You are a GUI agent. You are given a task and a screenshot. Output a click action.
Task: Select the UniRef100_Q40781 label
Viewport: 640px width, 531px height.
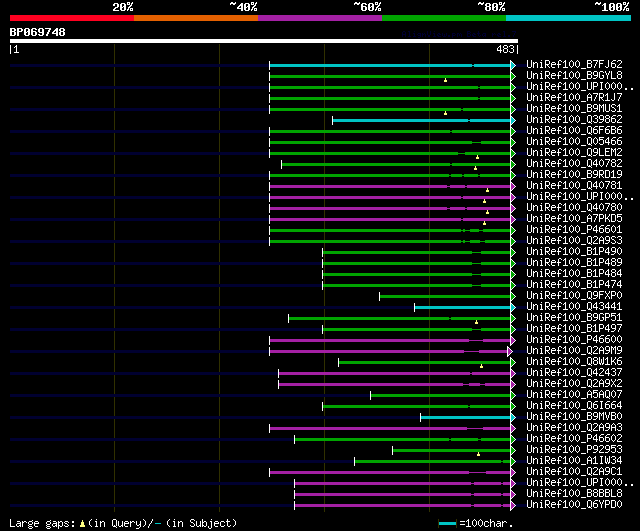coord(574,186)
